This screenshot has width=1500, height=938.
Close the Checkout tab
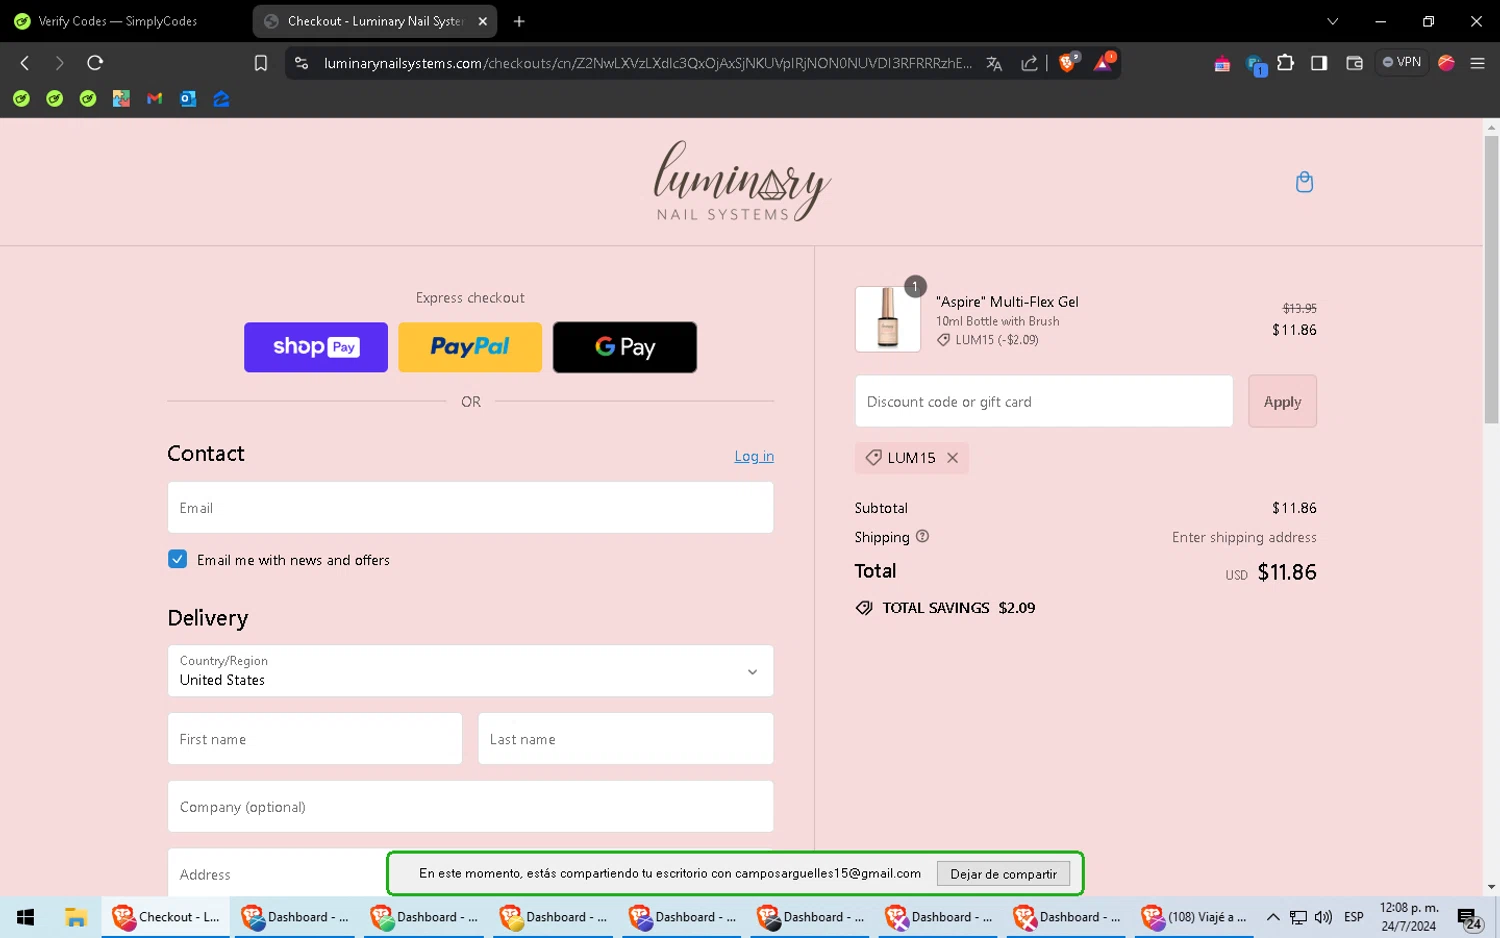pos(483,21)
